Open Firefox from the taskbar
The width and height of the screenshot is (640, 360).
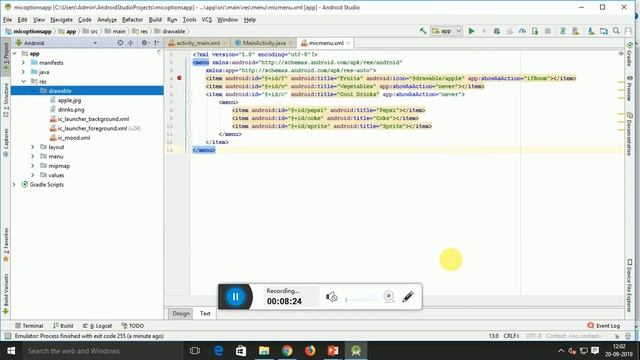(310, 351)
